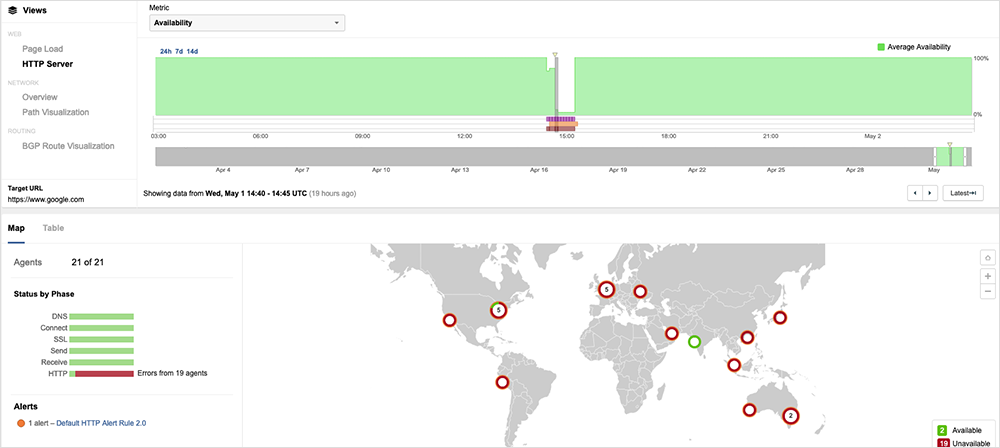
Task: Click the map home reset icon
Action: pyautogui.click(x=988, y=257)
